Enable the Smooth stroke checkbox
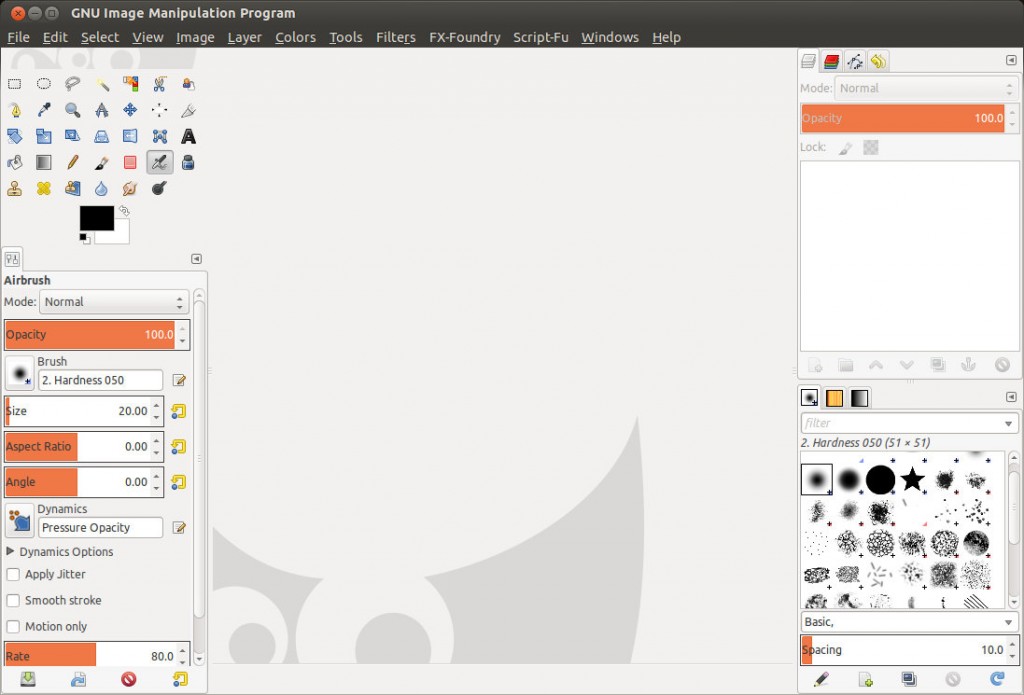Viewport: 1024px width, 695px height. coord(13,600)
